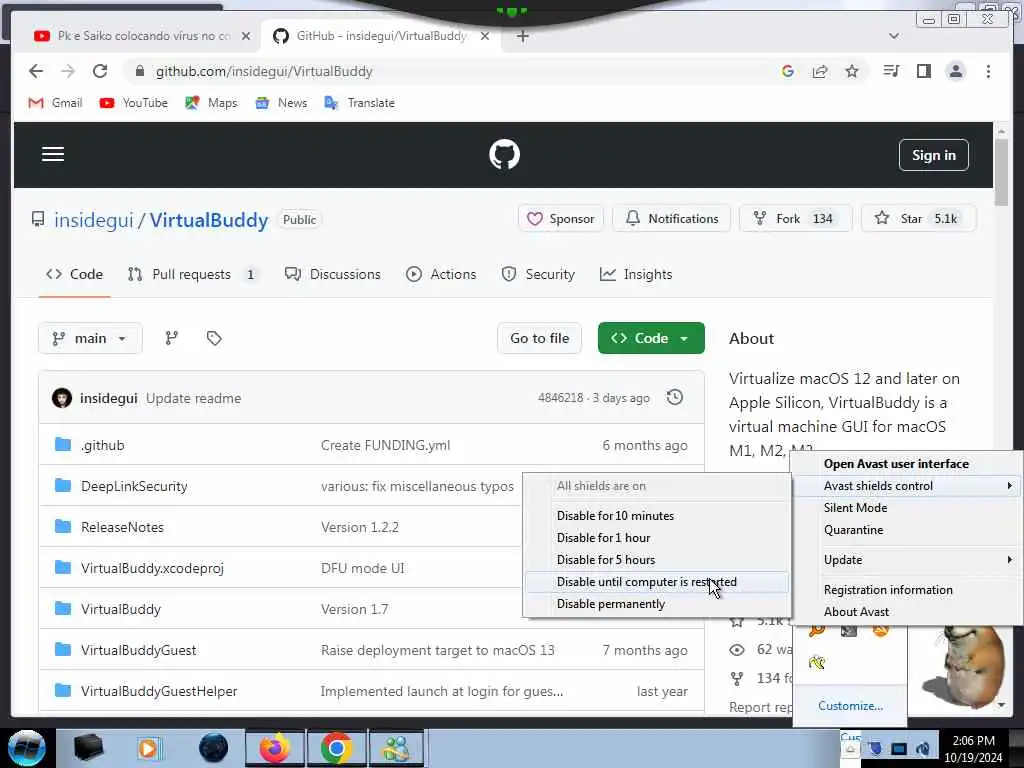Select Disable for 5 hours
The image size is (1024, 768).
click(x=656, y=560)
